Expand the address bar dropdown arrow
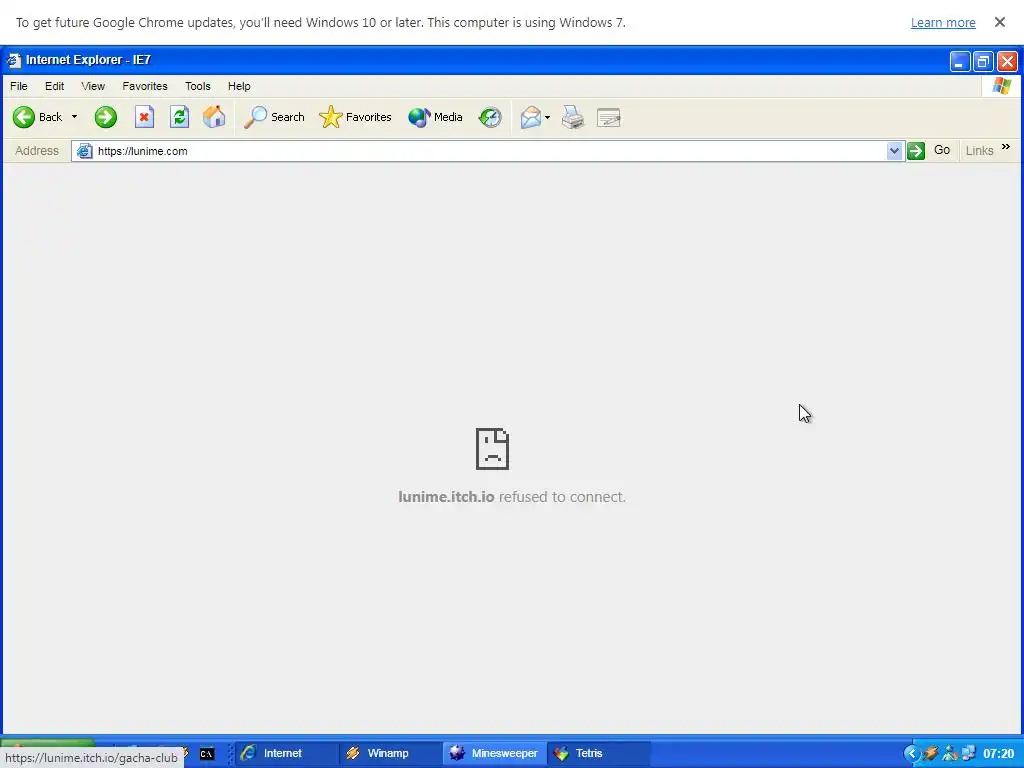This screenshot has height=768, width=1024. 894,151
